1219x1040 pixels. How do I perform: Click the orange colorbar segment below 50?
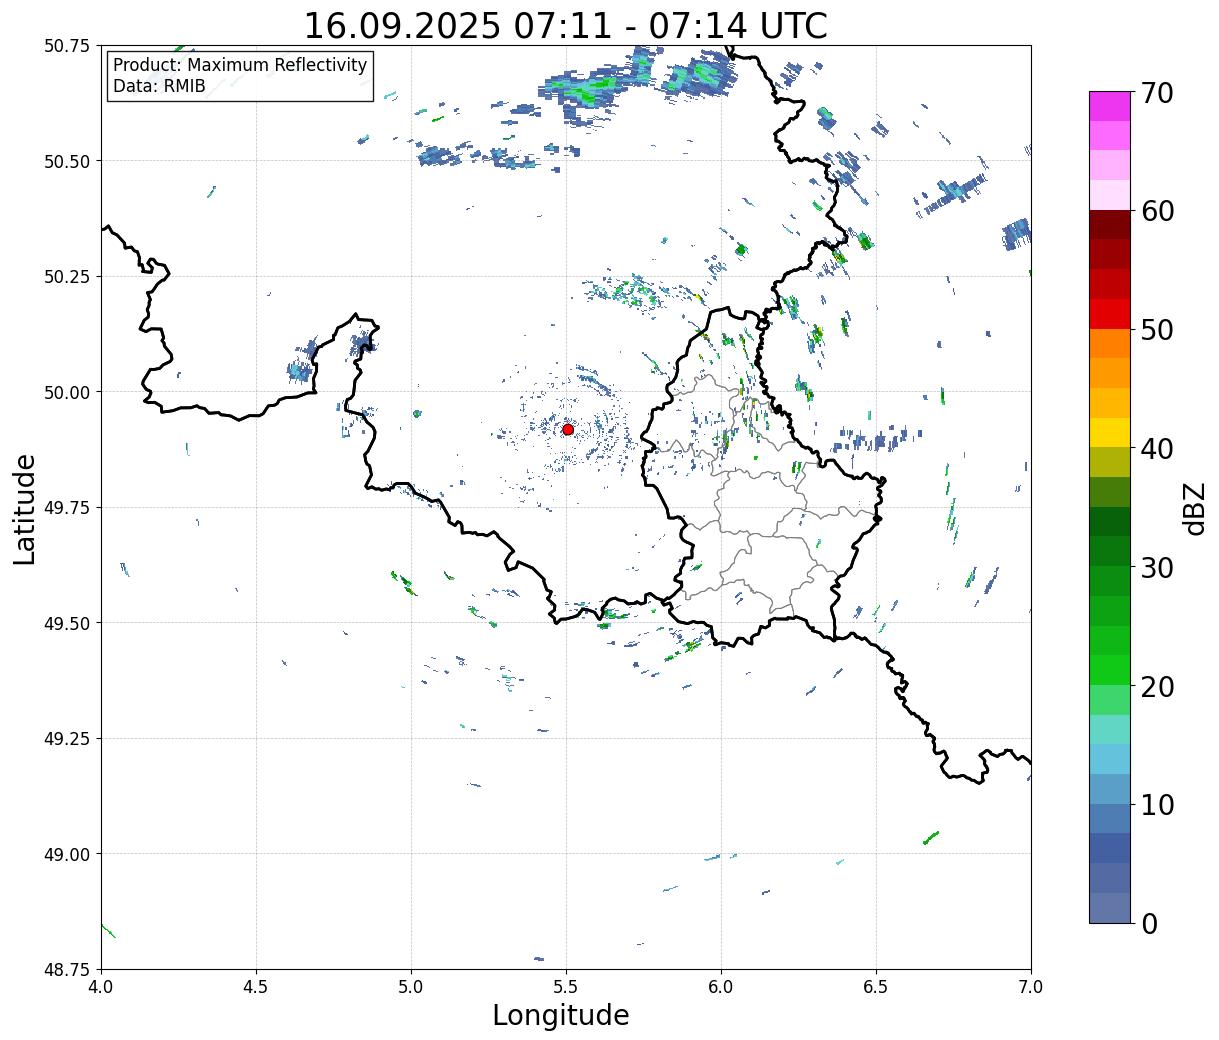pos(1110,344)
